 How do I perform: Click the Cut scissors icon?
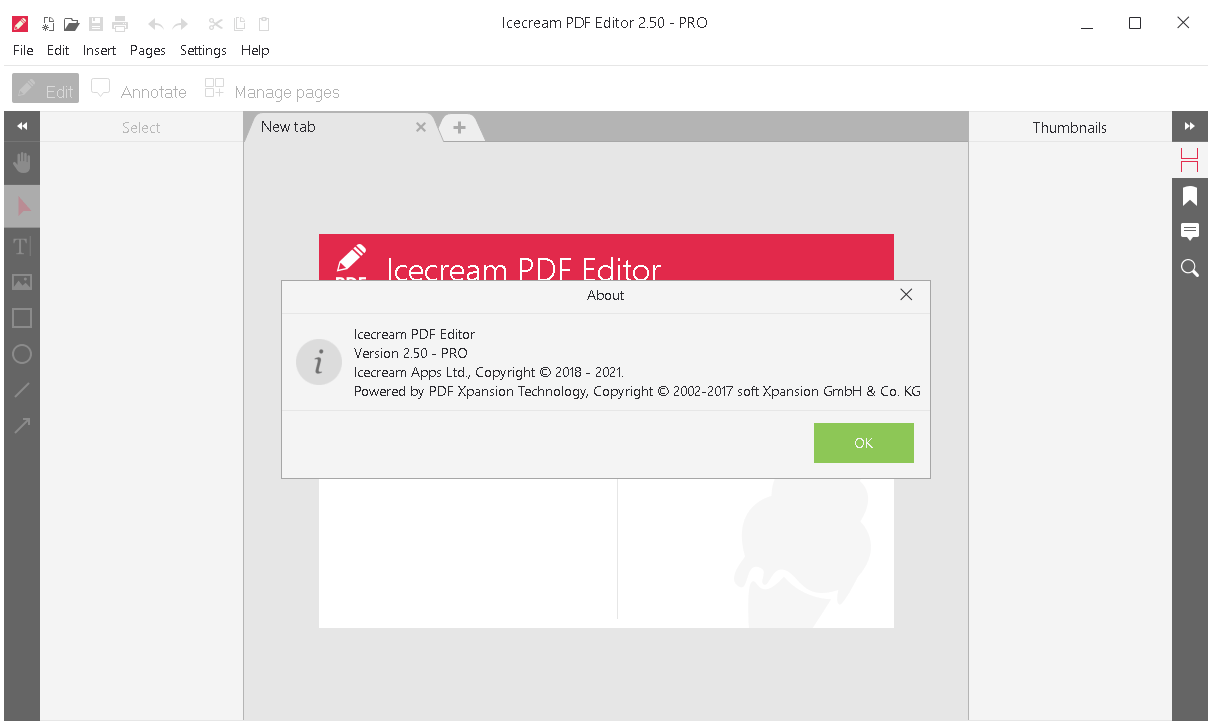215,24
